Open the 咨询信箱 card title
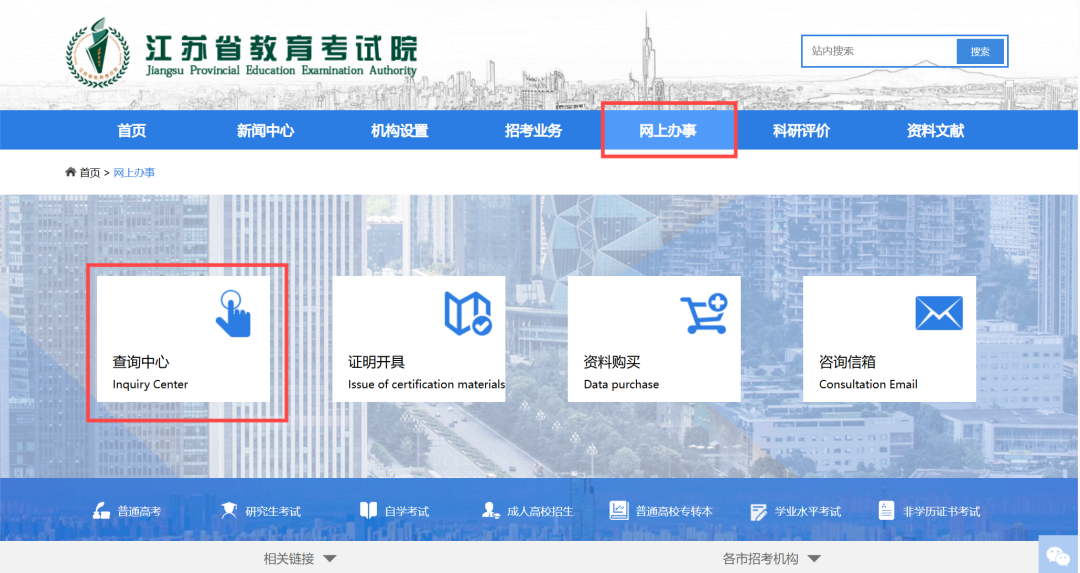The width and height of the screenshot is (1080, 573). point(847,362)
